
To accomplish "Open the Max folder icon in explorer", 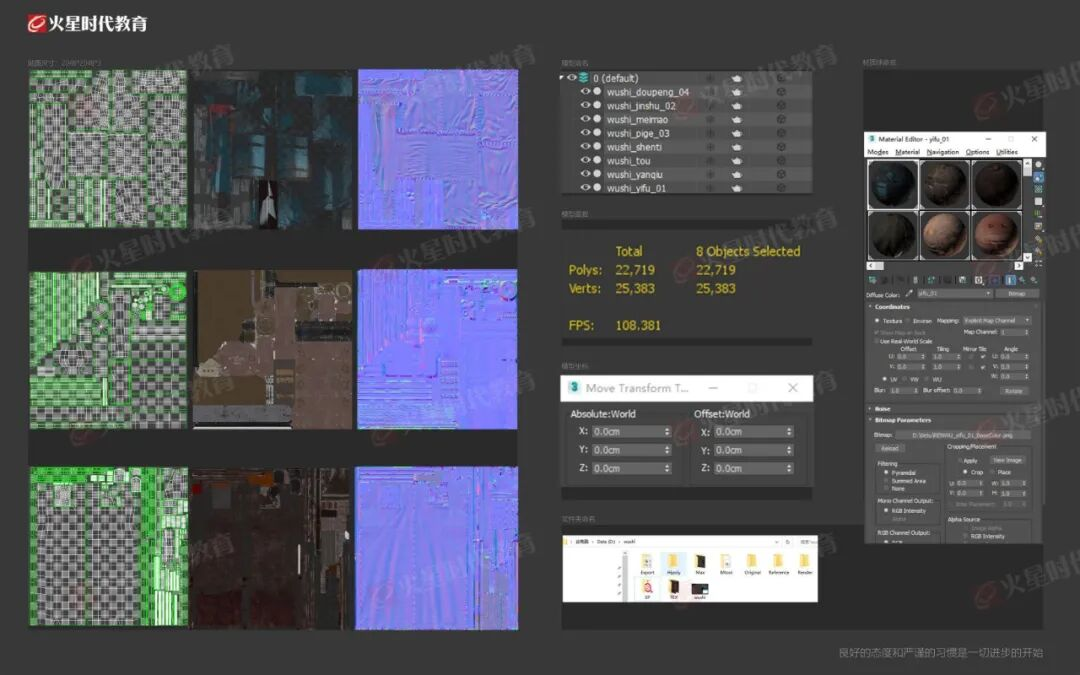I will click(700, 563).
